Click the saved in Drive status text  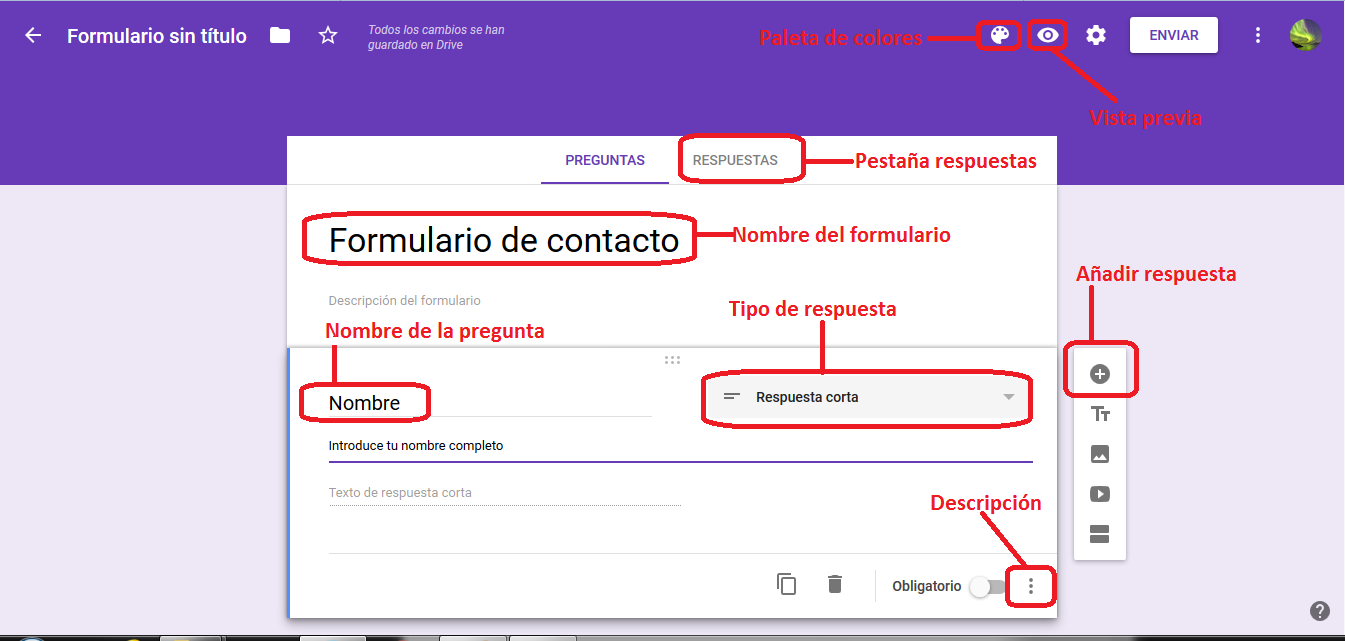pos(436,37)
